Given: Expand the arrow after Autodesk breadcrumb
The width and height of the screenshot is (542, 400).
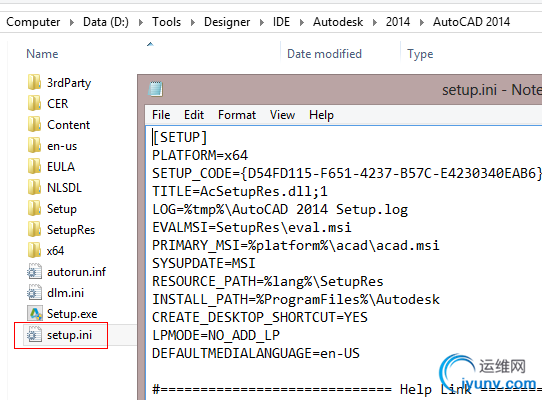Looking at the screenshot, I should pyautogui.click(x=375, y=22).
